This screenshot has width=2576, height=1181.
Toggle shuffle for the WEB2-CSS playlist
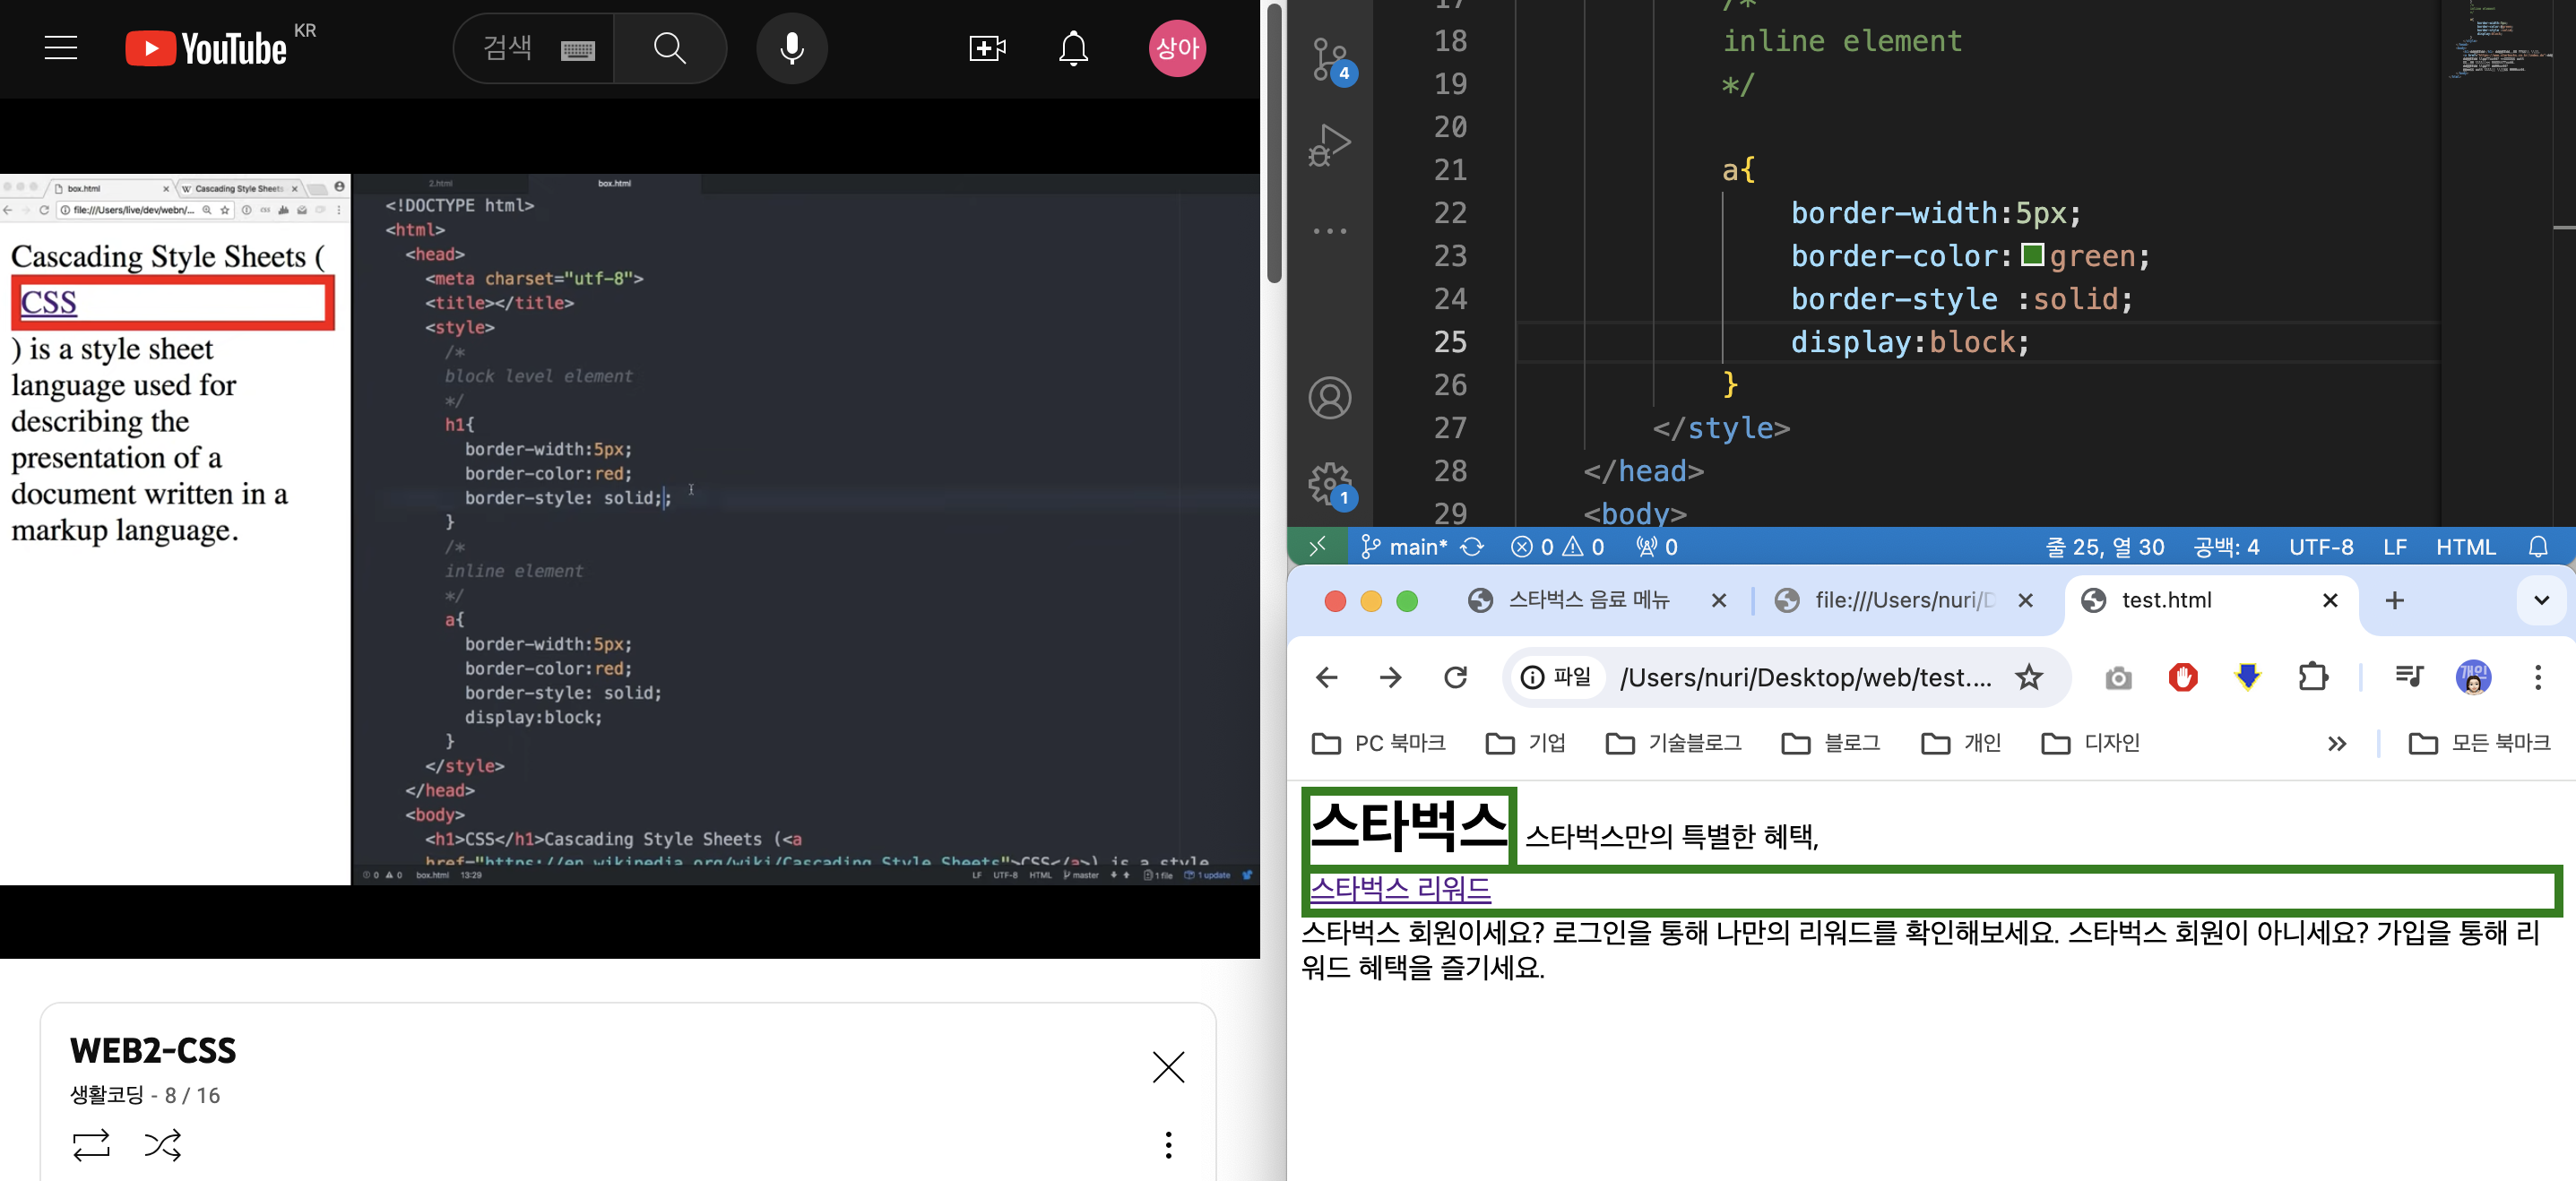pos(163,1144)
